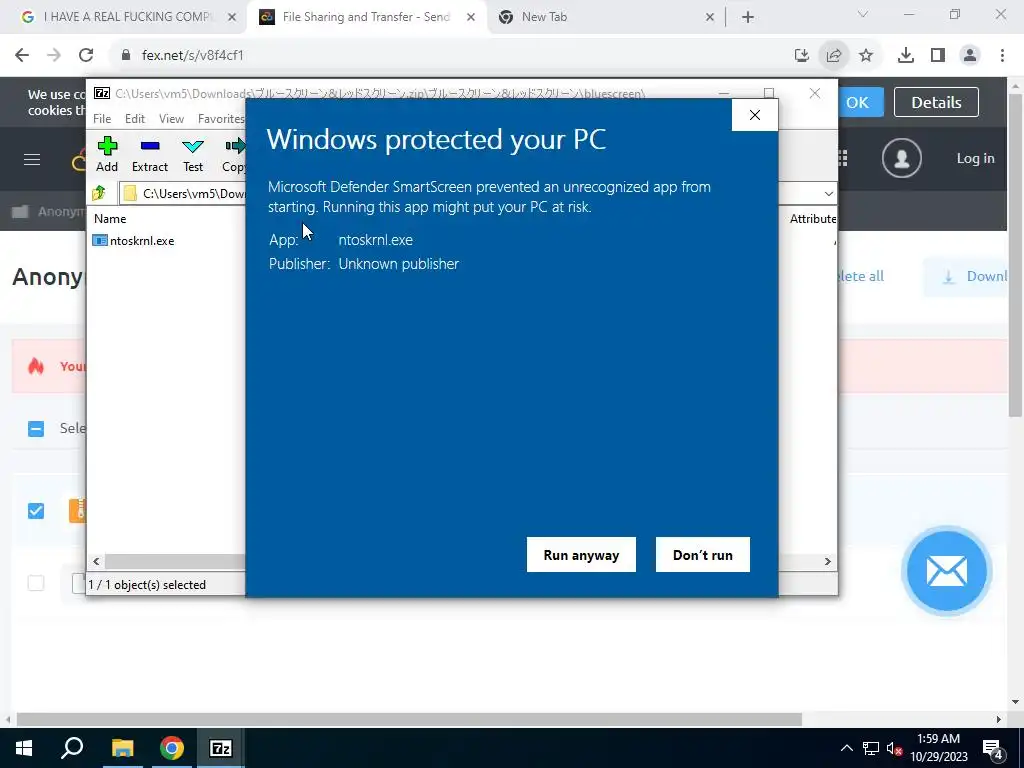Sort 7-Zip list by Name column
This screenshot has height=768, width=1024.
tap(110, 219)
